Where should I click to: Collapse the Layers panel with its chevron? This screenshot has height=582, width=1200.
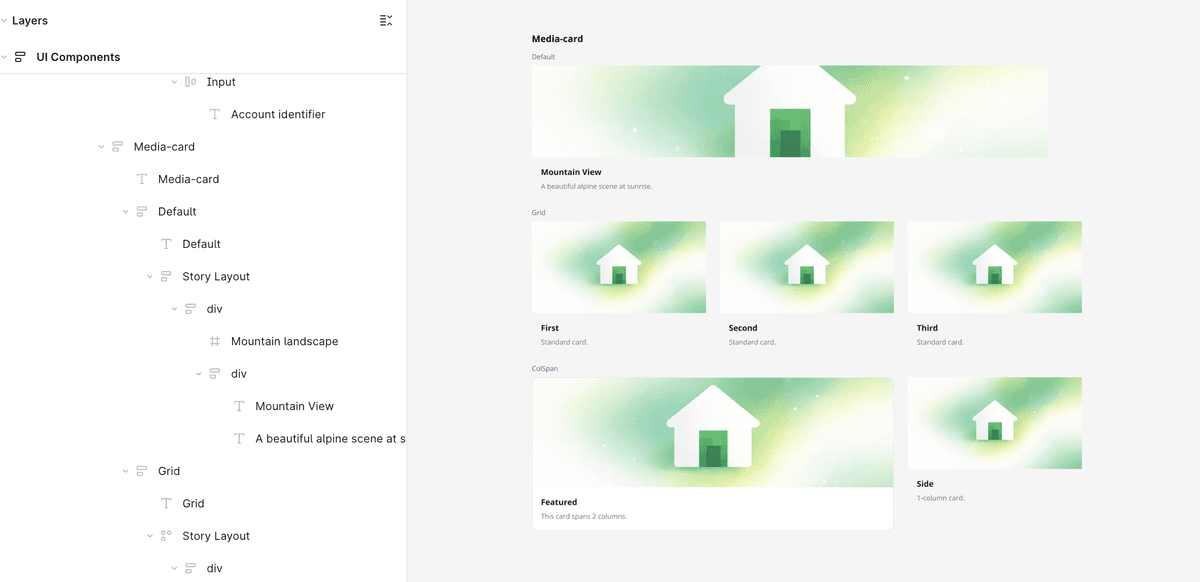(x=6, y=20)
